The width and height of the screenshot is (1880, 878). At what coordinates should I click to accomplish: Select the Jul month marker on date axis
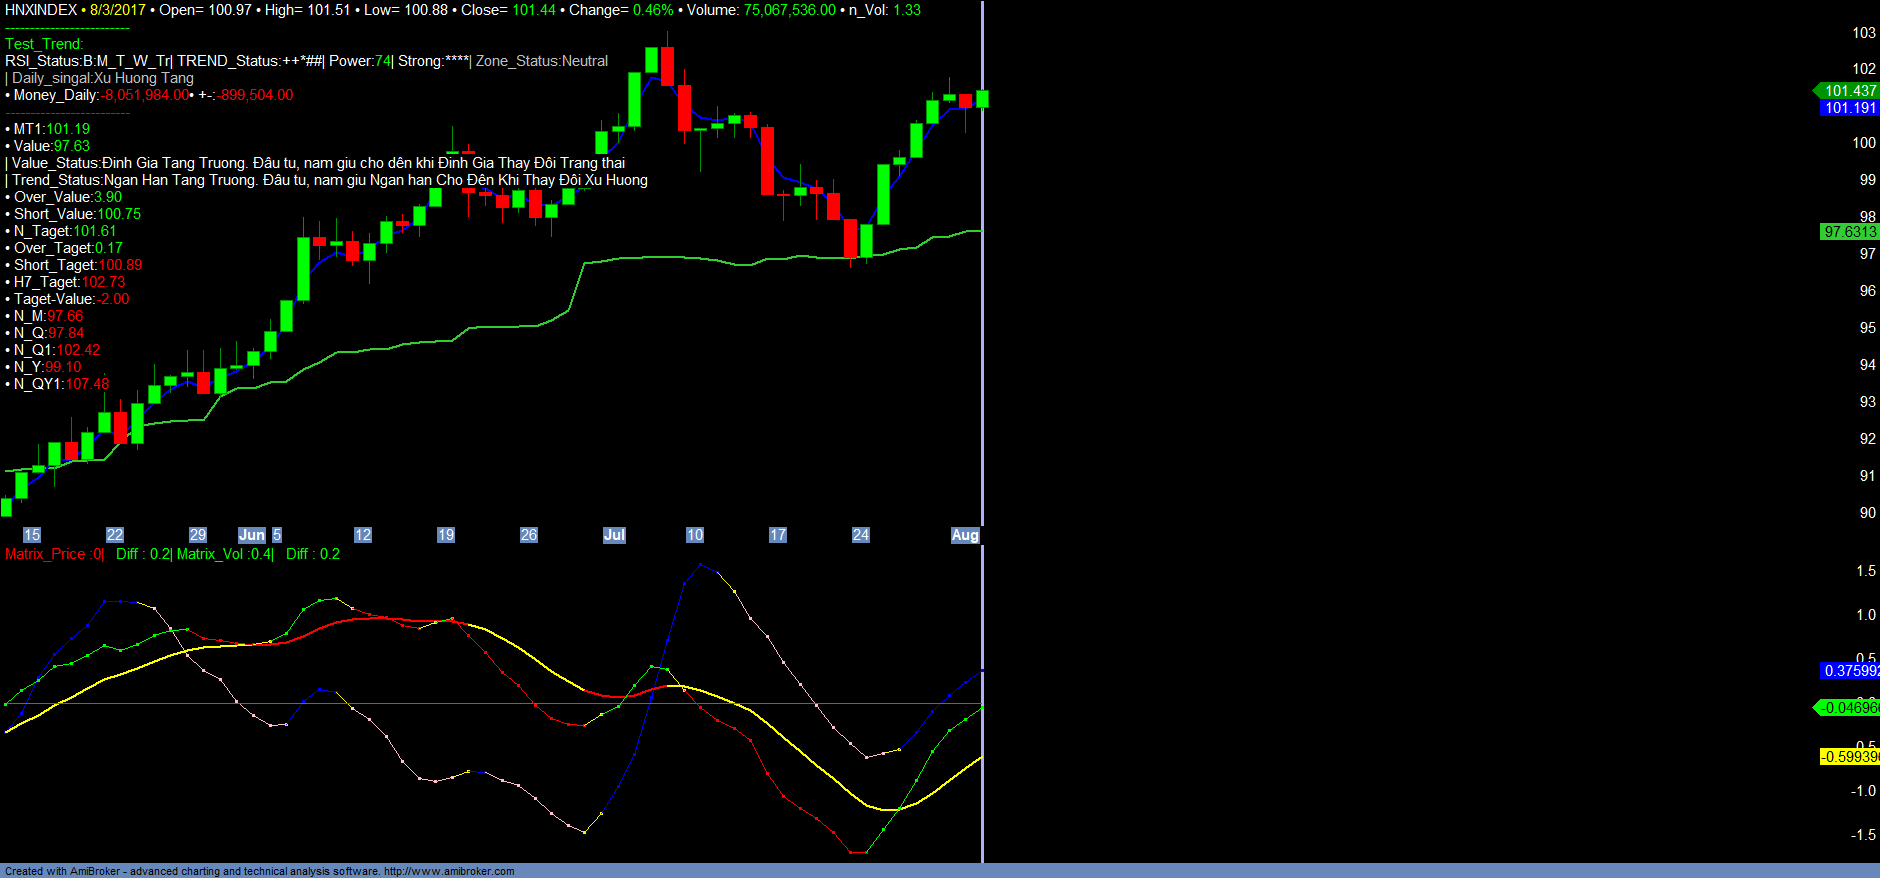[x=614, y=535]
